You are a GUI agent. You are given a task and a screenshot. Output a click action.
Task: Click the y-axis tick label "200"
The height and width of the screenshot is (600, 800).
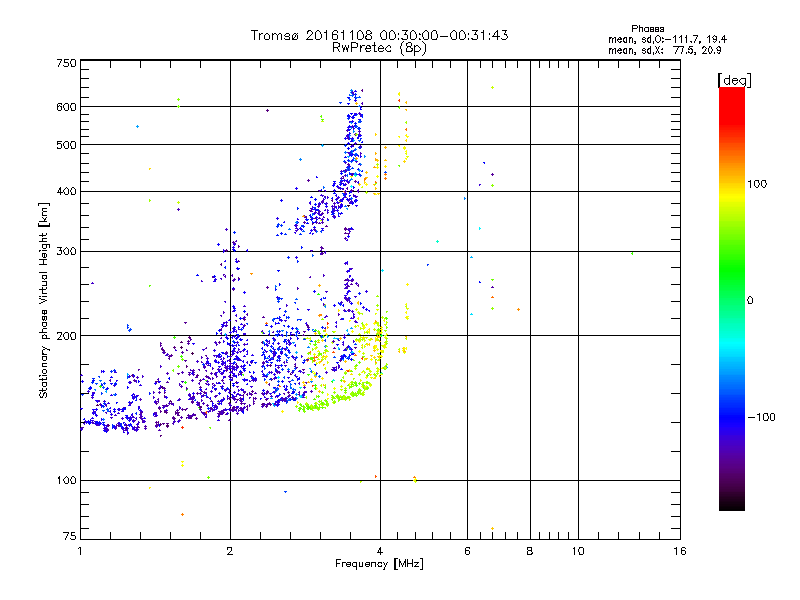66,336
